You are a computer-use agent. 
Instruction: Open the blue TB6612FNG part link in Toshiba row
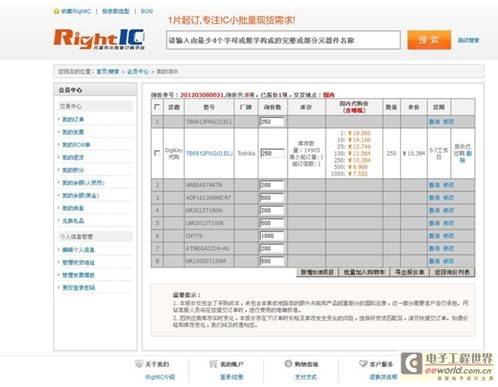209,153
